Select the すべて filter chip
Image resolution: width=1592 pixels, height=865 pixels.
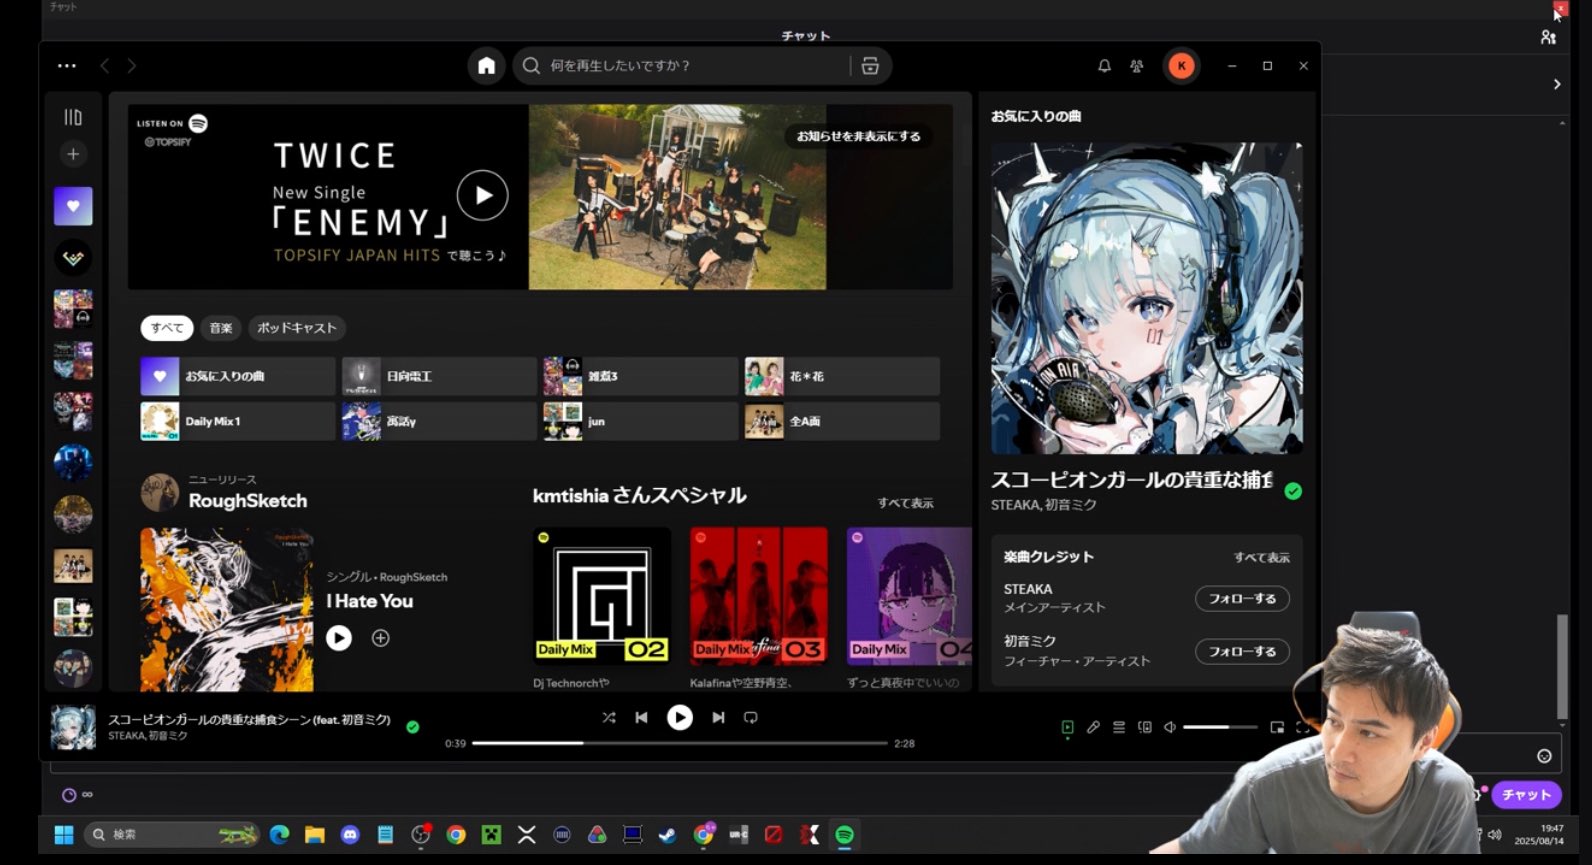coord(167,328)
